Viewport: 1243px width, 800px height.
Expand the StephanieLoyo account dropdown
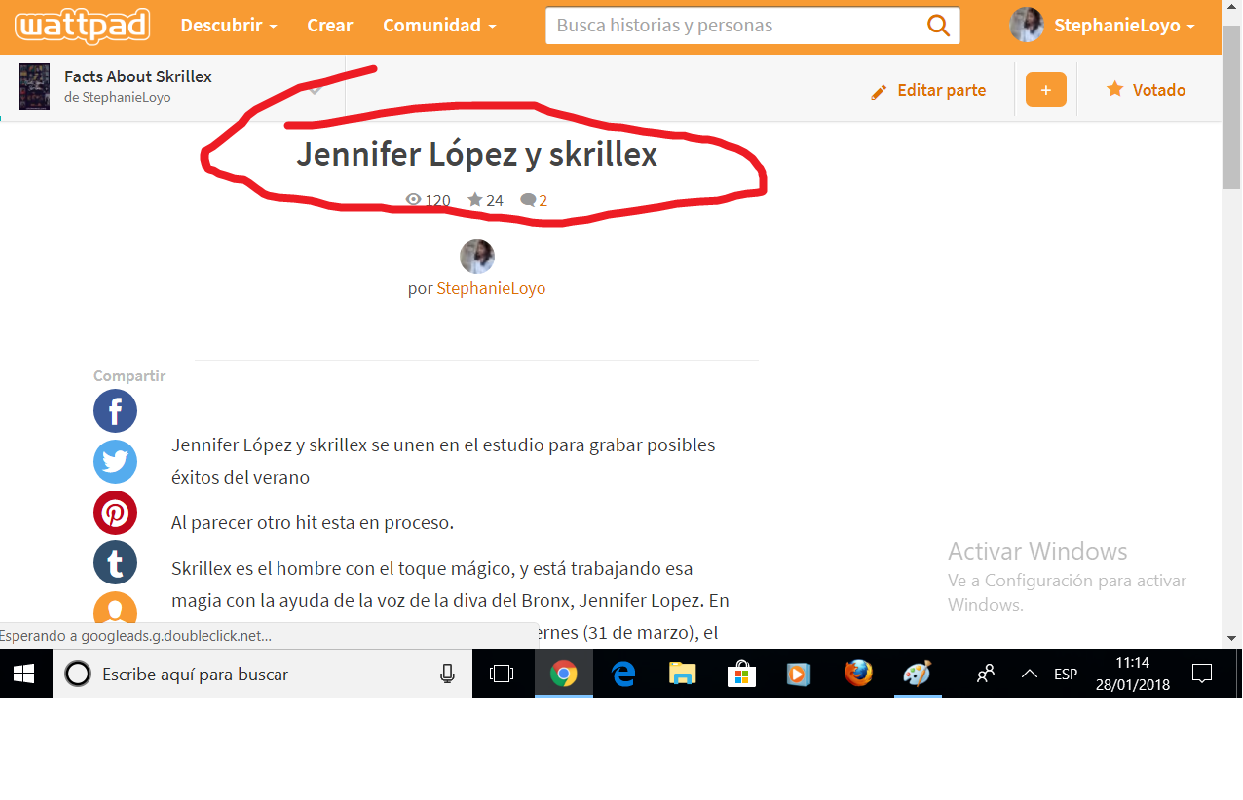(1124, 26)
